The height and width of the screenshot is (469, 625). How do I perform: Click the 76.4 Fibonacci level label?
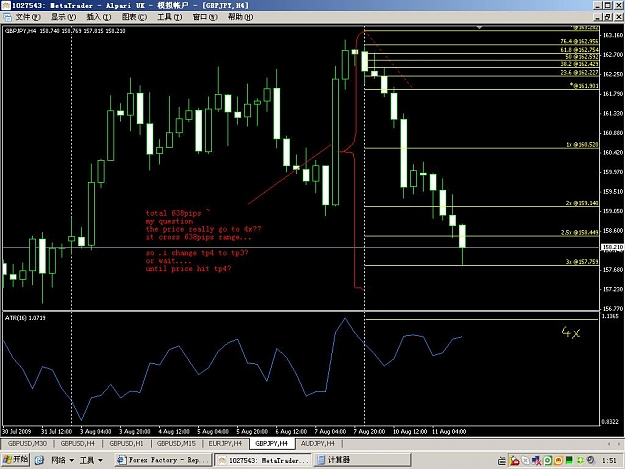580,41
